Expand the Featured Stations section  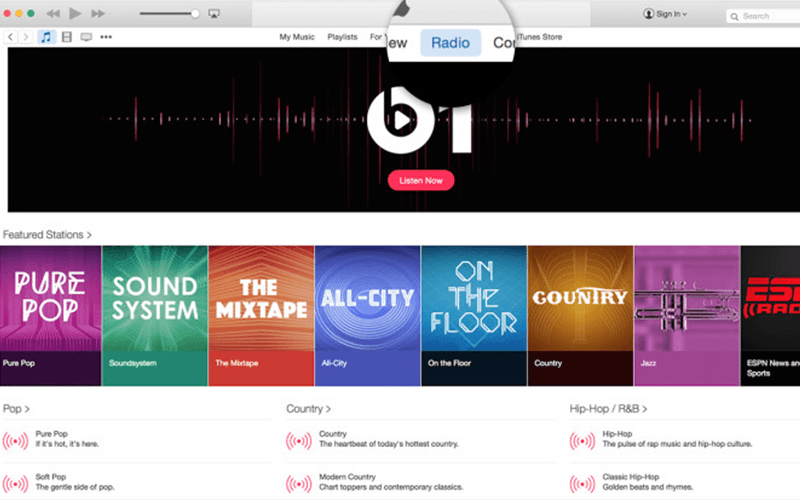(x=47, y=234)
